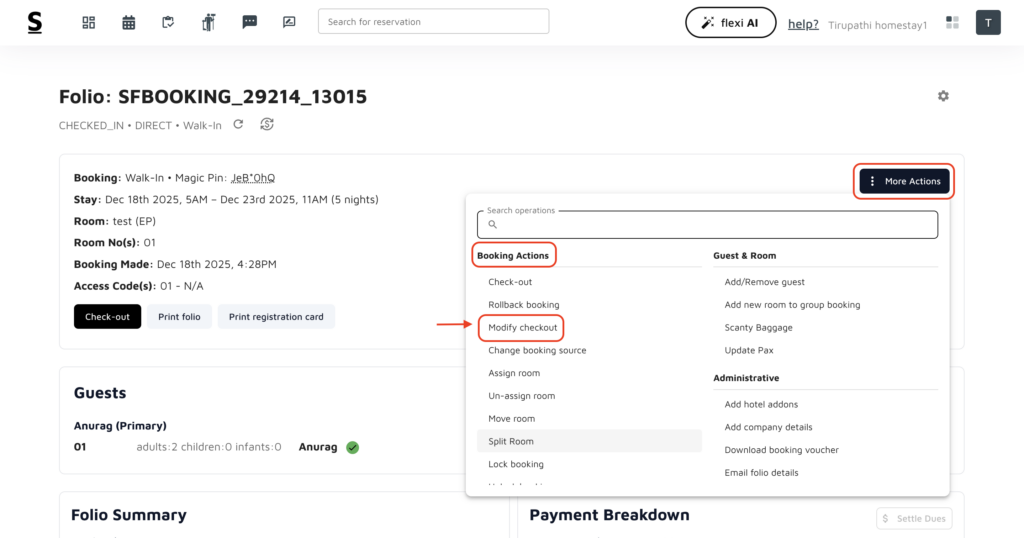Image resolution: width=1024 pixels, height=538 pixels.
Task: Open the apps grid icon near the profile avatar
Action: point(952,22)
